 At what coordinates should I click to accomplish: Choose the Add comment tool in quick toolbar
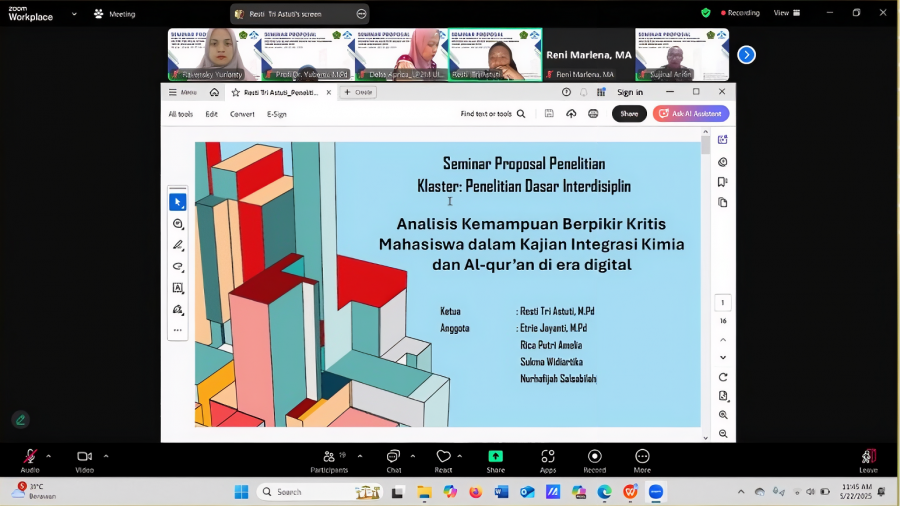pyautogui.click(x=177, y=224)
